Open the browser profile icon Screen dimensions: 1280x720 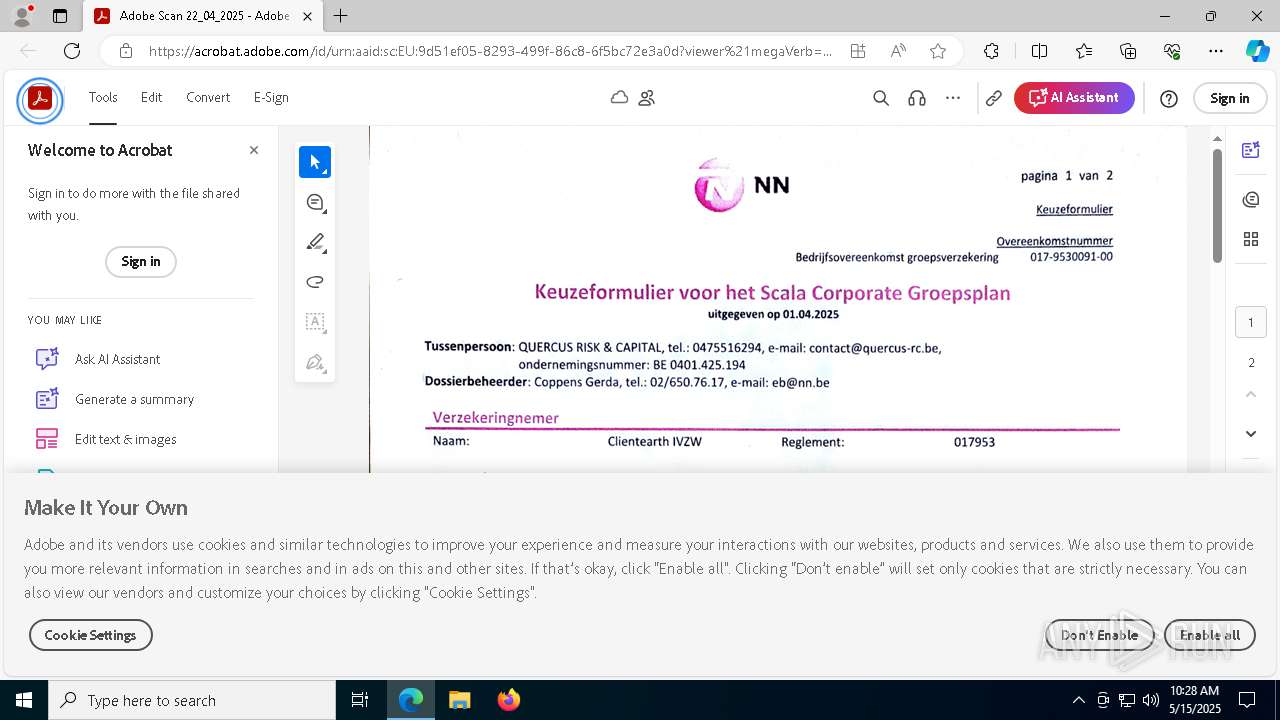tap(22, 16)
